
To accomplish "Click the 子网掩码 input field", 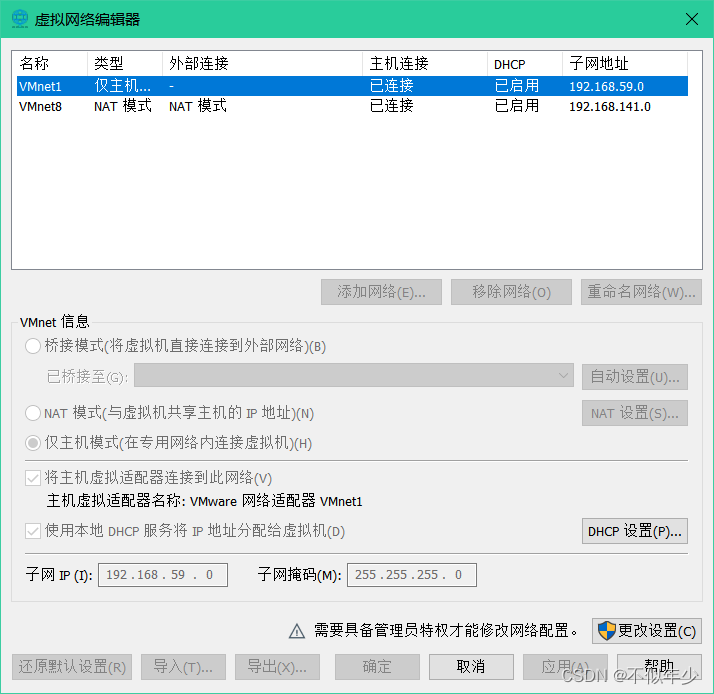I will coord(412,575).
